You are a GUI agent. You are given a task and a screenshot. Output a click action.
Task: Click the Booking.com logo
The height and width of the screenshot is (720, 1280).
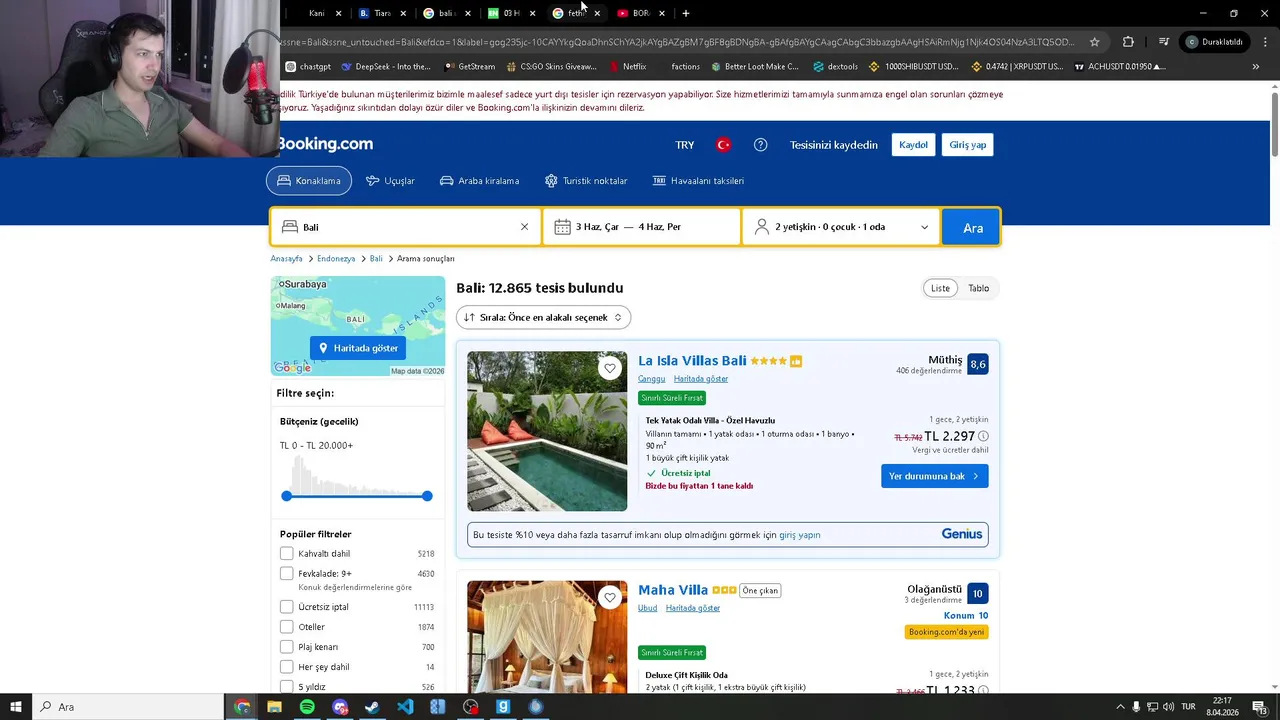tap(327, 144)
